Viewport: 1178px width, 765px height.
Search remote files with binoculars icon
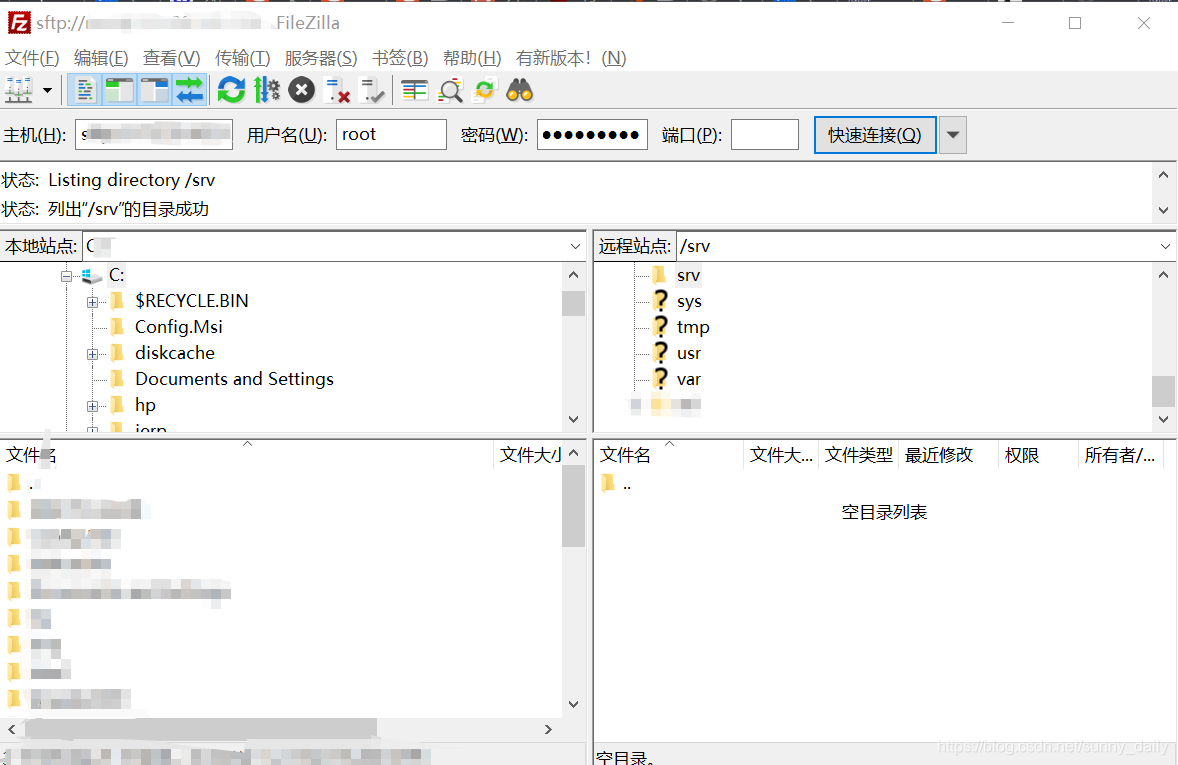click(x=519, y=91)
